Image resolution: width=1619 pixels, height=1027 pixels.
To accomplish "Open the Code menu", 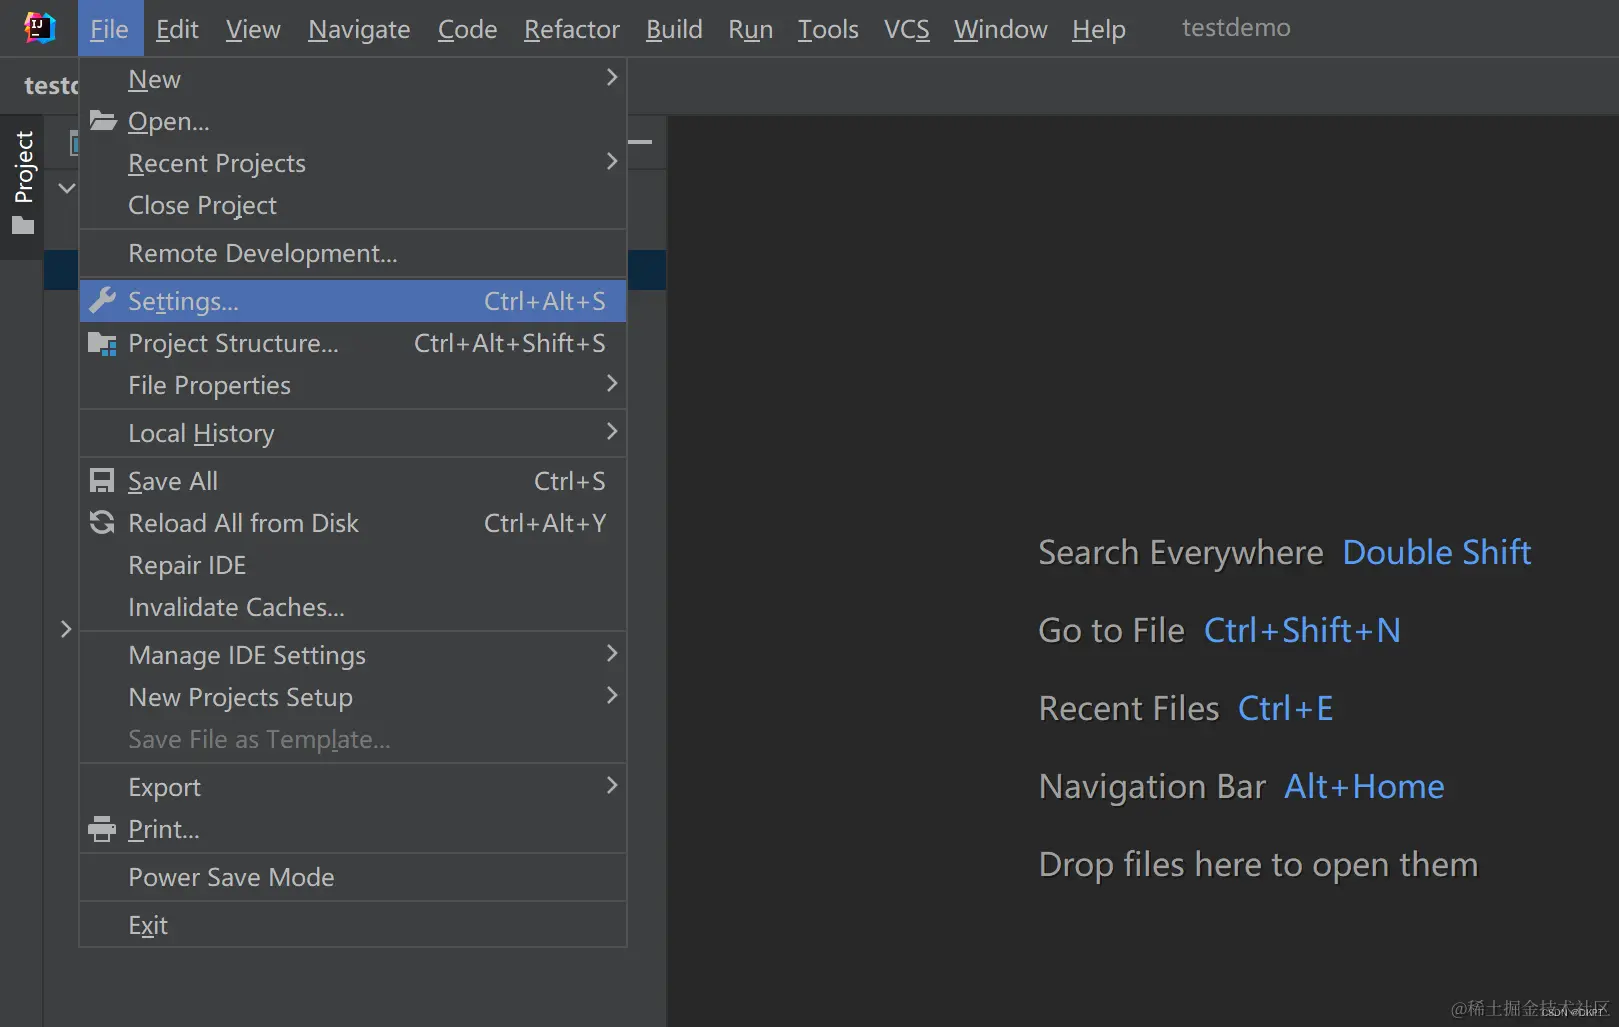I will click(467, 29).
